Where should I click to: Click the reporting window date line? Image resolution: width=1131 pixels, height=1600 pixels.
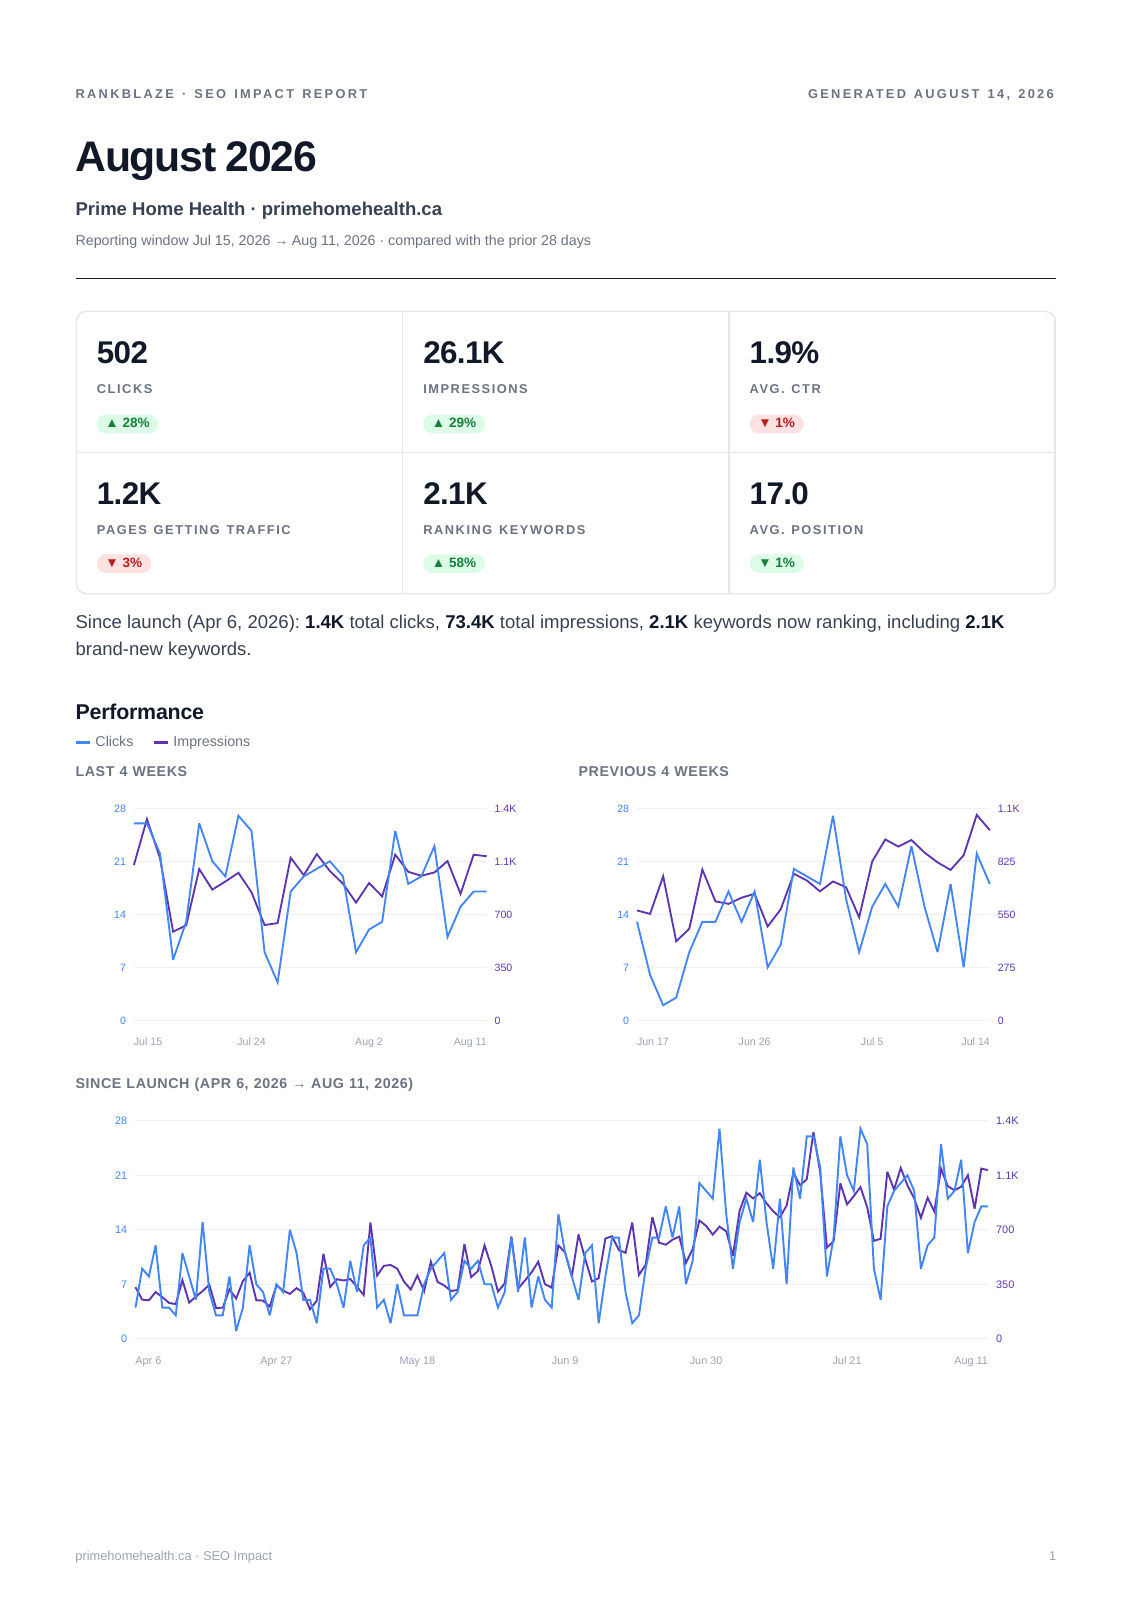[333, 241]
